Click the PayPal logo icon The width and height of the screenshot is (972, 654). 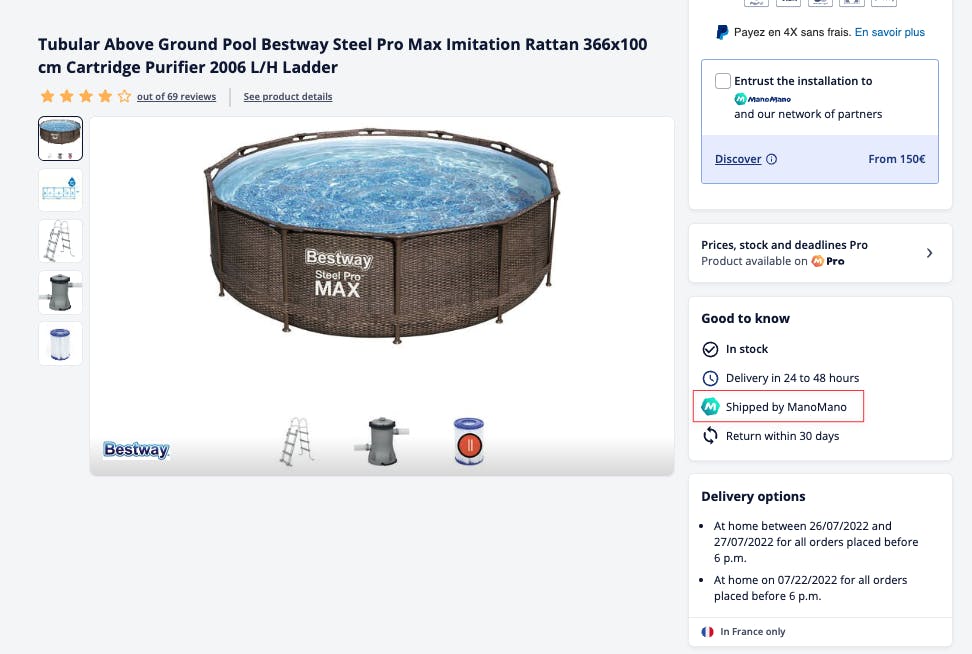tap(722, 32)
